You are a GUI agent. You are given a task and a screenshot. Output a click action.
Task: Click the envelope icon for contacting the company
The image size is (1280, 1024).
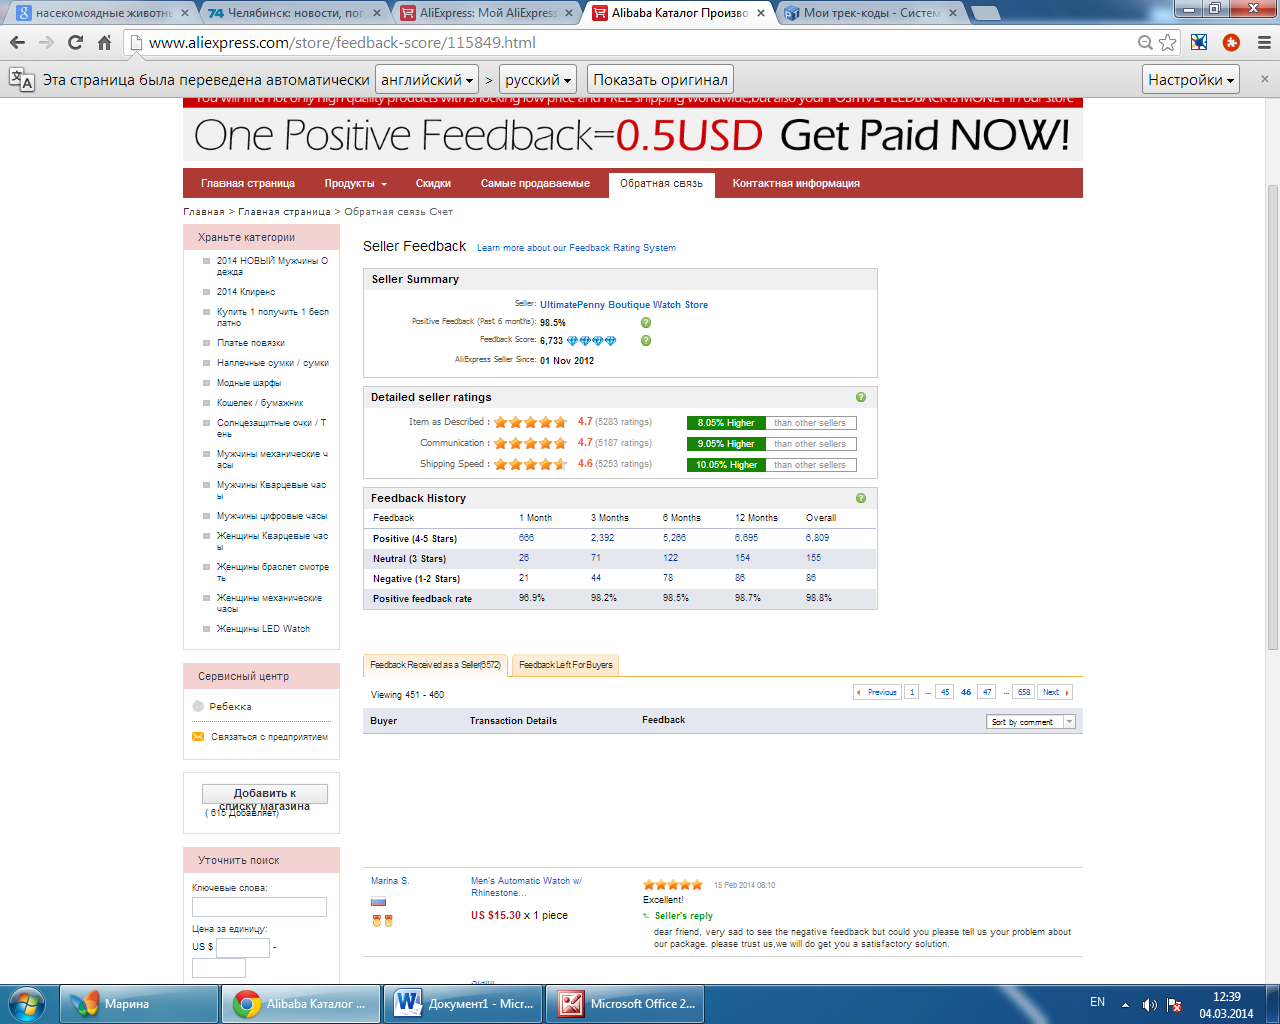click(x=198, y=737)
